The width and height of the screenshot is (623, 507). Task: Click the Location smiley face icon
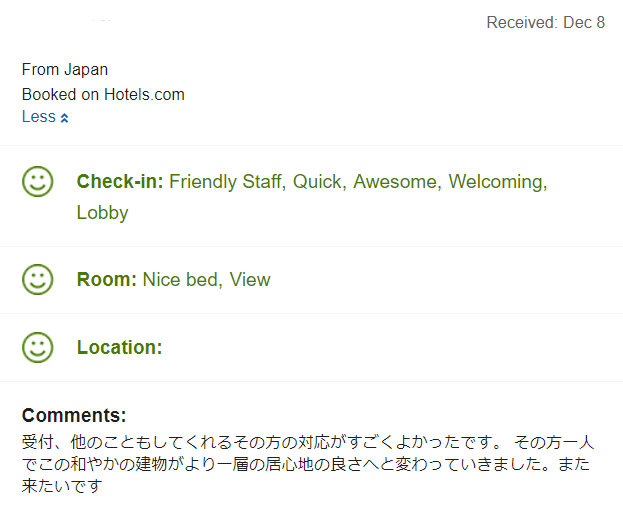pyautogui.click(x=37, y=347)
